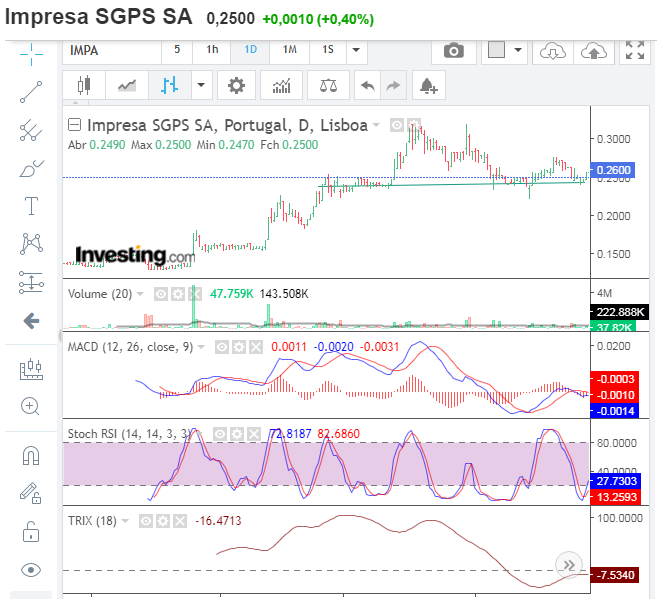Open MACD indicator settings gear
Image resolution: width=662 pixels, height=599 pixels.
tap(239, 347)
